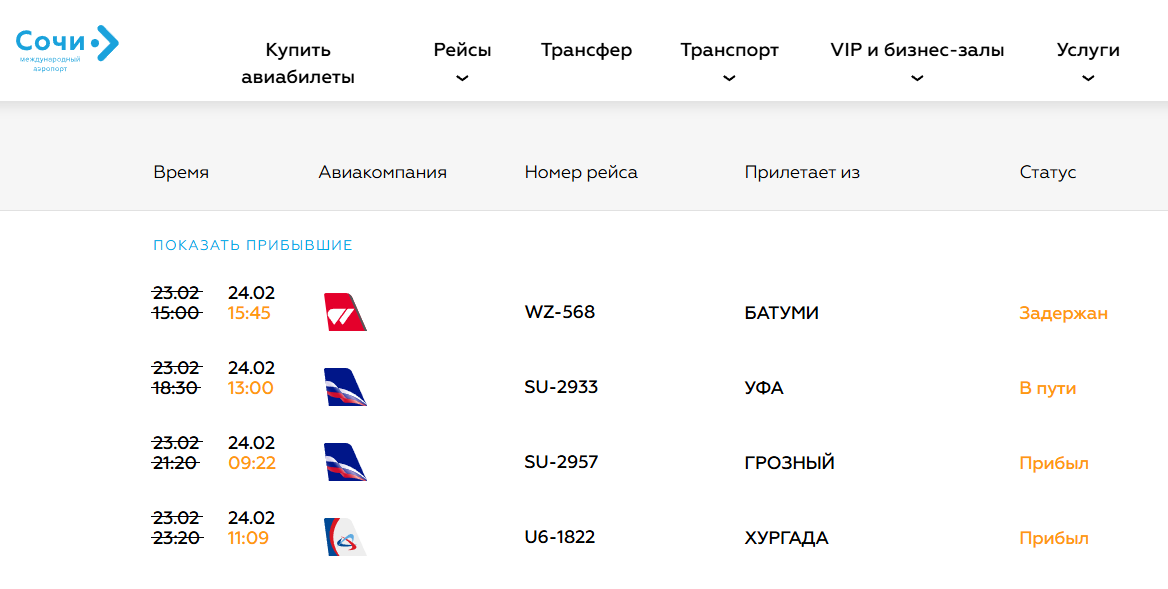Expand the Рейсы dropdown chevron
The height and width of the screenshot is (589, 1168).
point(462,79)
